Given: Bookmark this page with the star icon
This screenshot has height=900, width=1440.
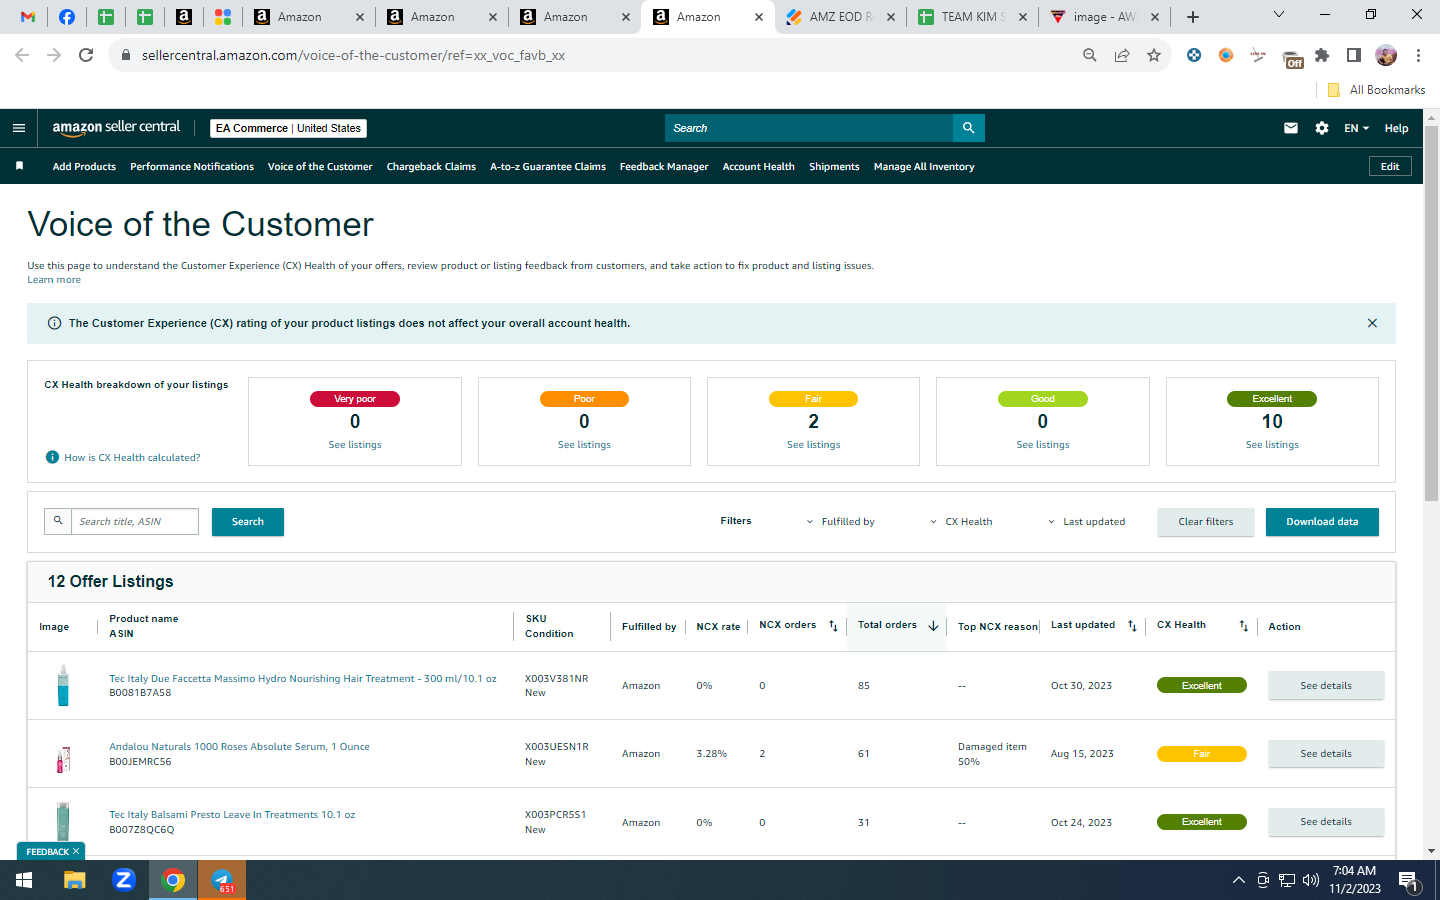Looking at the screenshot, I should coord(1154,55).
